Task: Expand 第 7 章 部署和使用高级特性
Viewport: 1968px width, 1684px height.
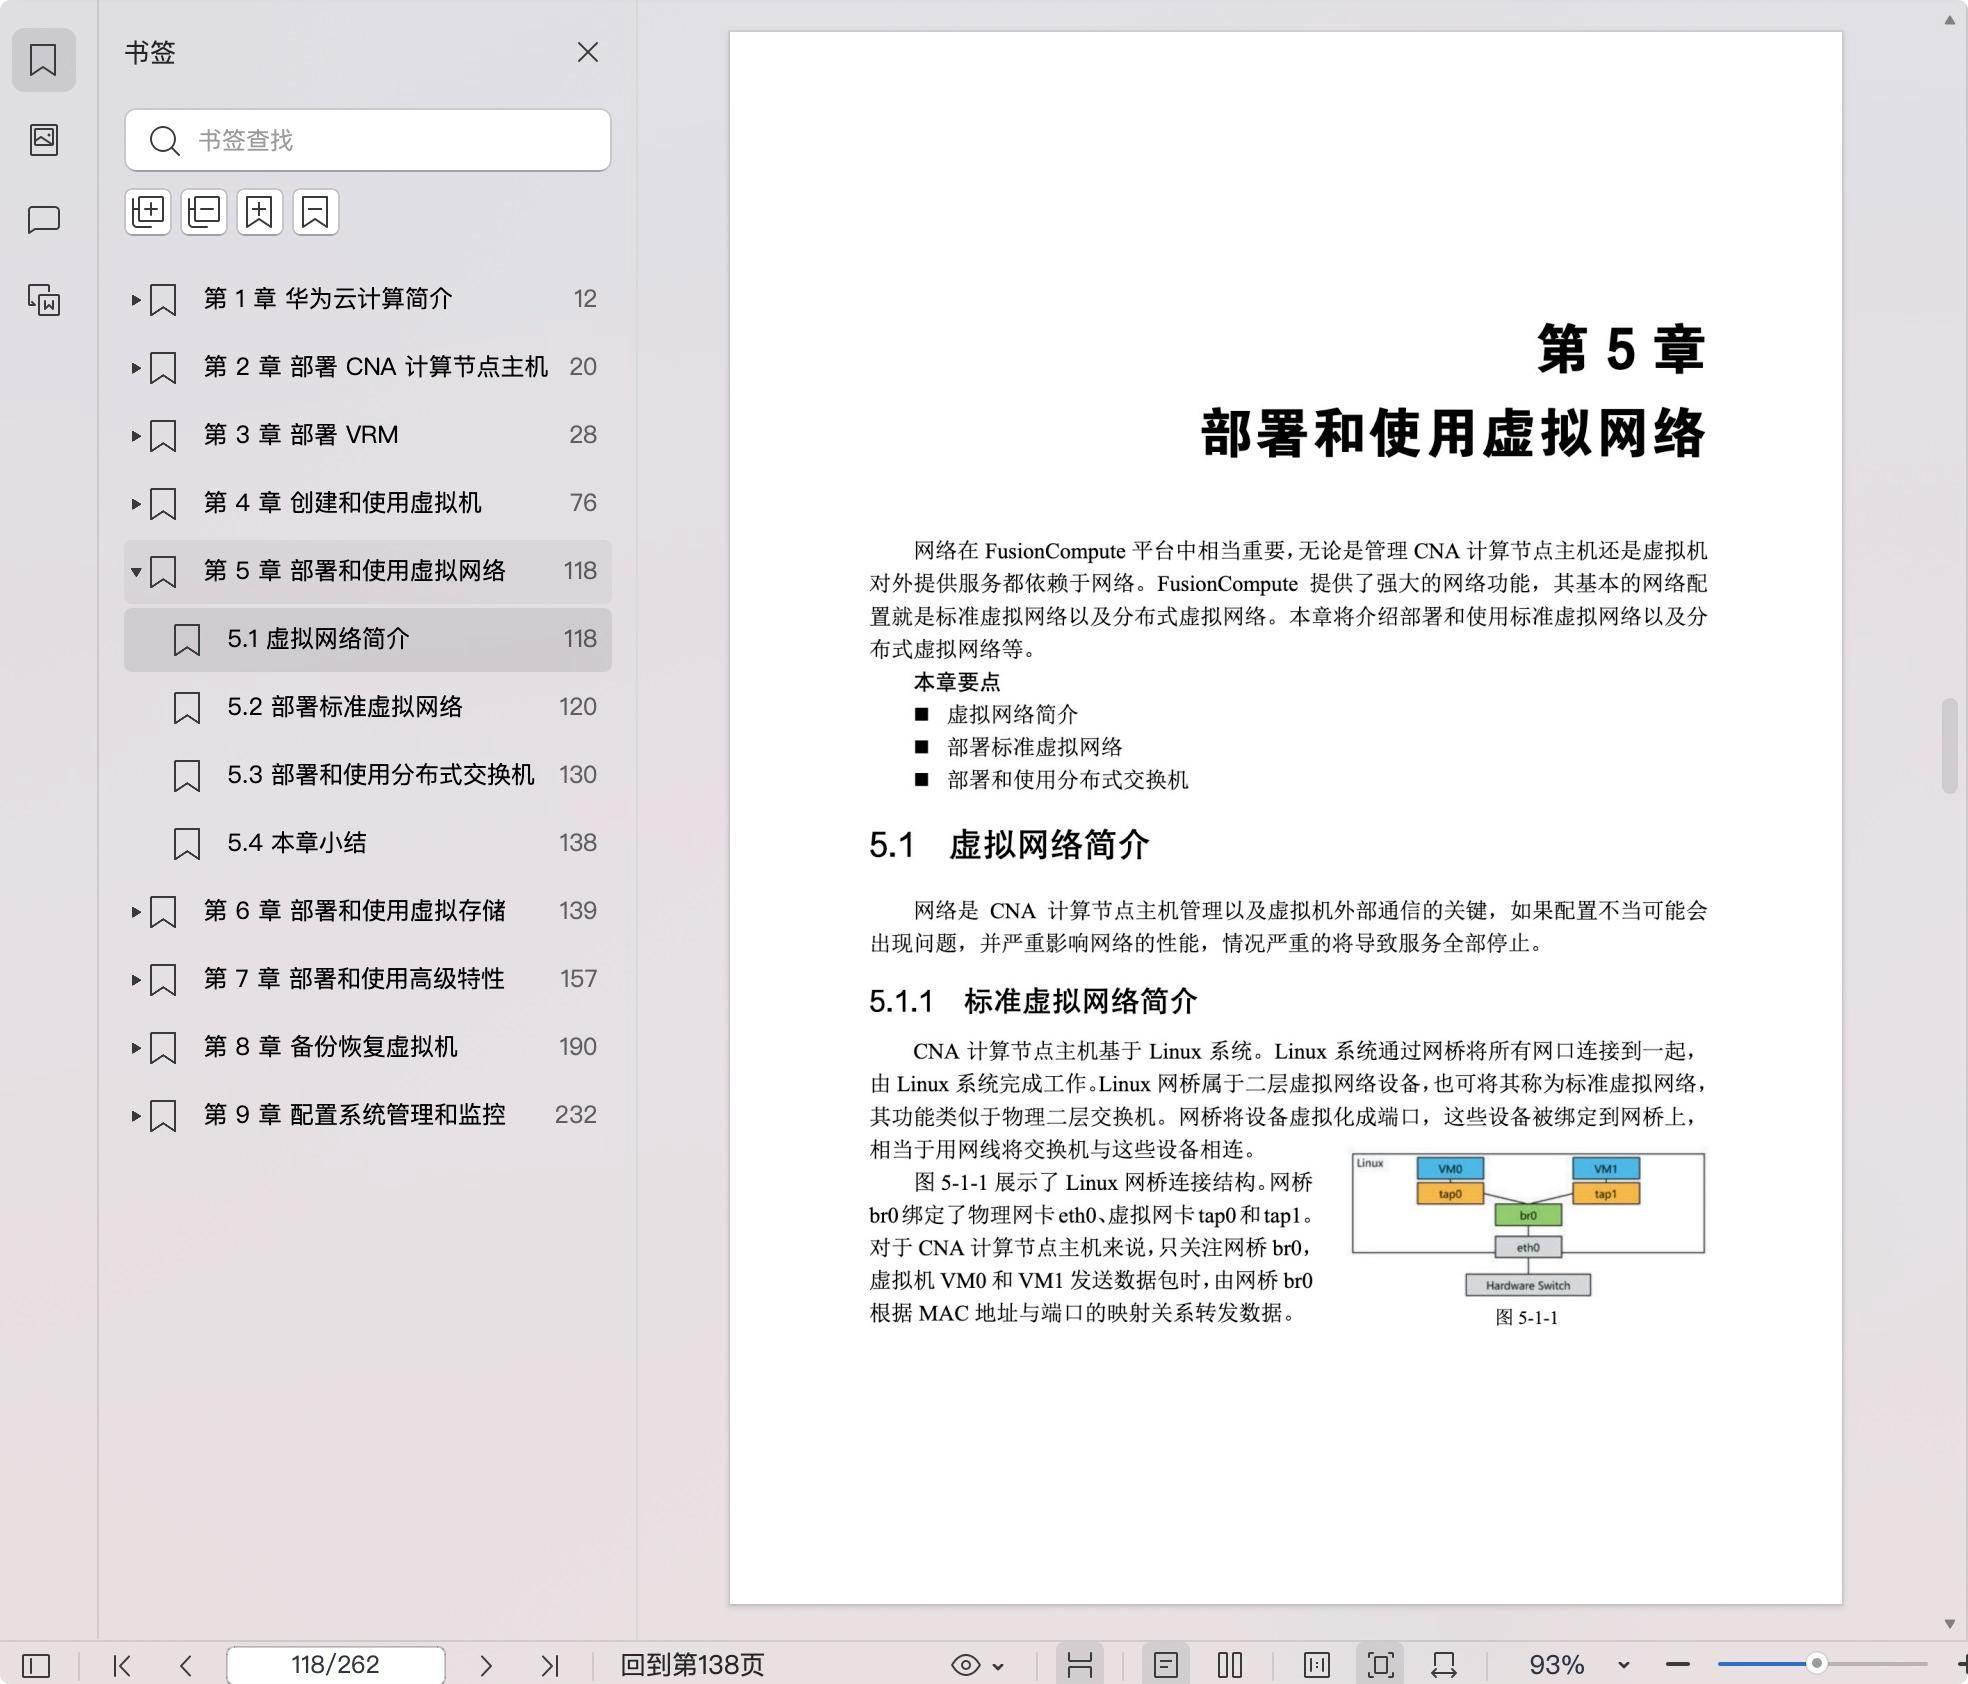Action: [x=135, y=979]
